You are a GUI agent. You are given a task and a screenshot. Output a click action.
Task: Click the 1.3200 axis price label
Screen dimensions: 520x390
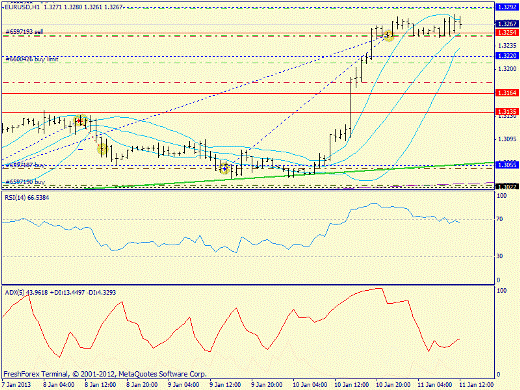point(507,69)
